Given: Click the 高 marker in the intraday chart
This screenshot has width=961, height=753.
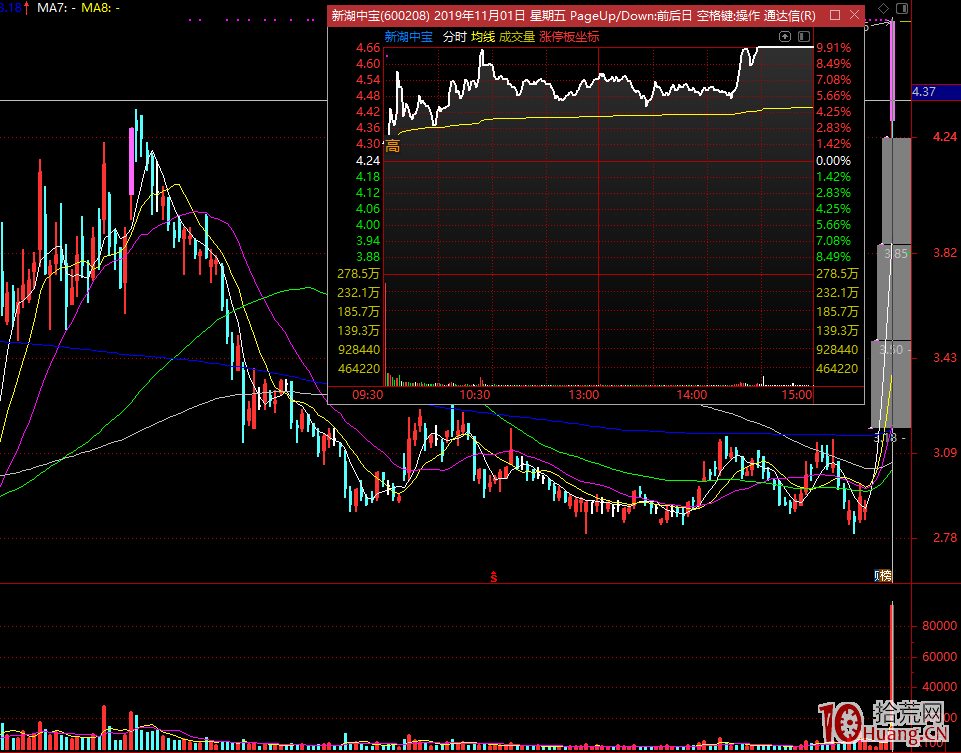Looking at the screenshot, I should pyautogui.click(x=392, y=146).
